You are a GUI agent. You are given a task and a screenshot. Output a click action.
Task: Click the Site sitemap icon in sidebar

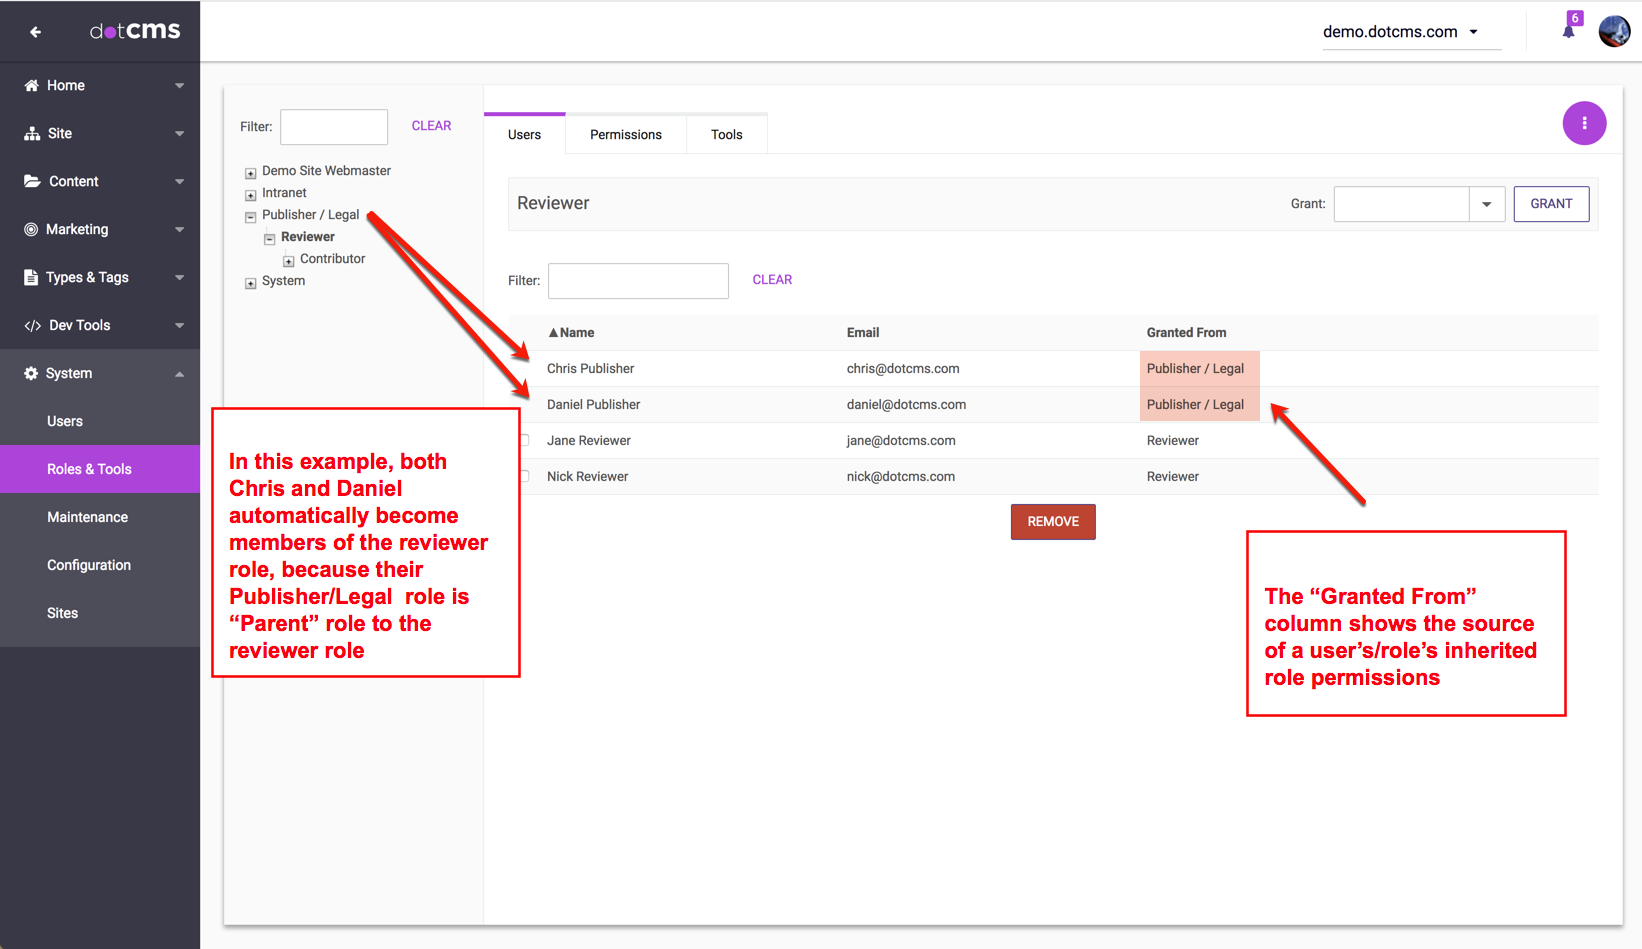32,133
